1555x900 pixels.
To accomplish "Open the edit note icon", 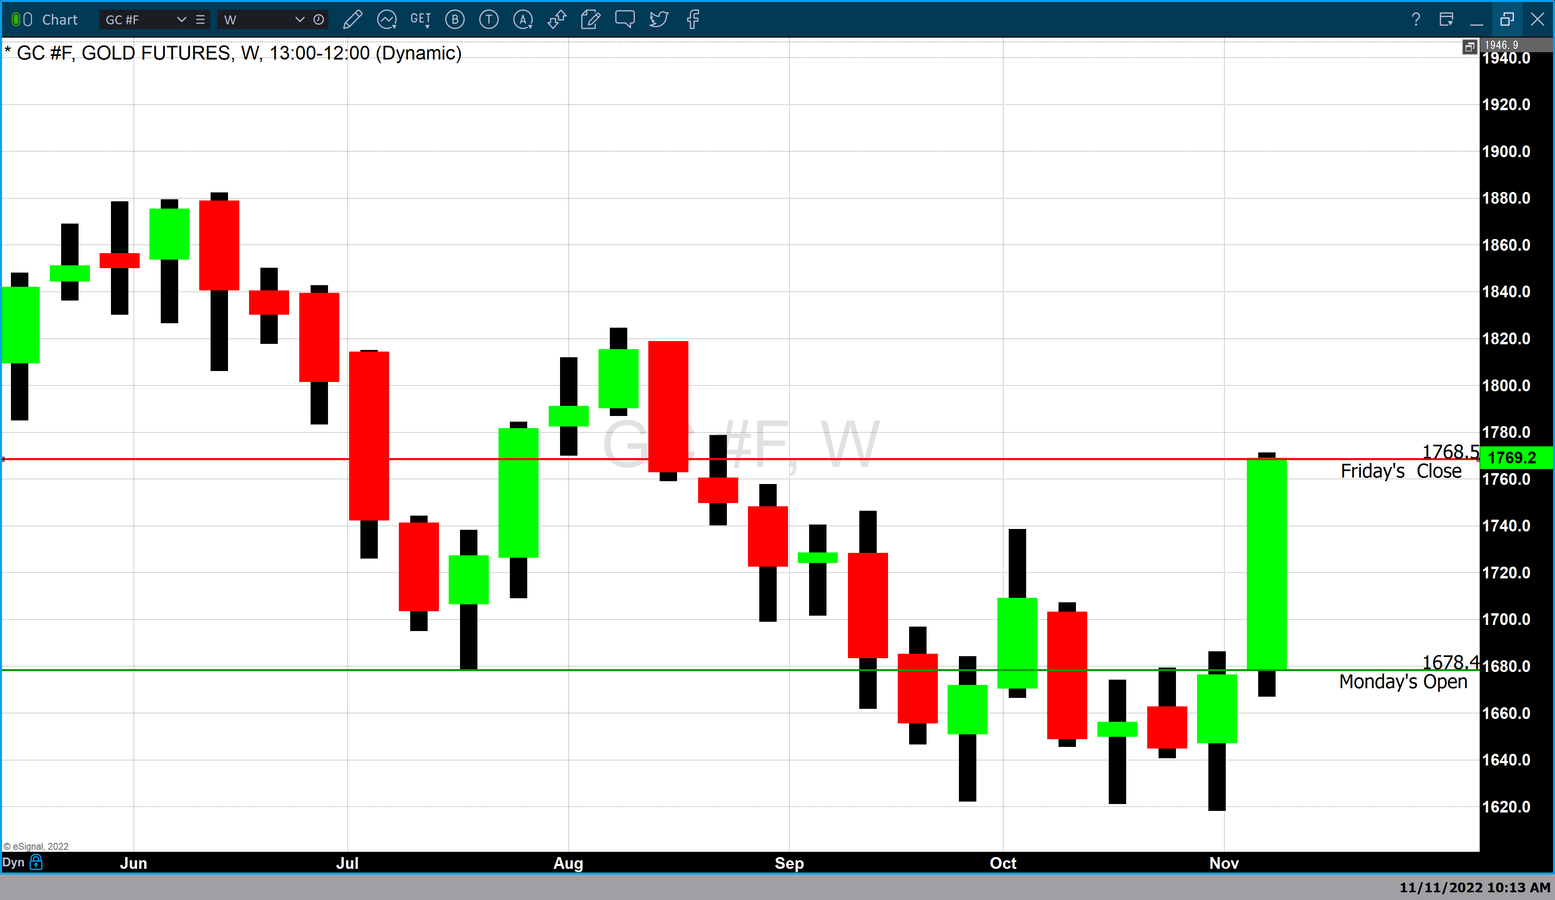I will 591,19.
